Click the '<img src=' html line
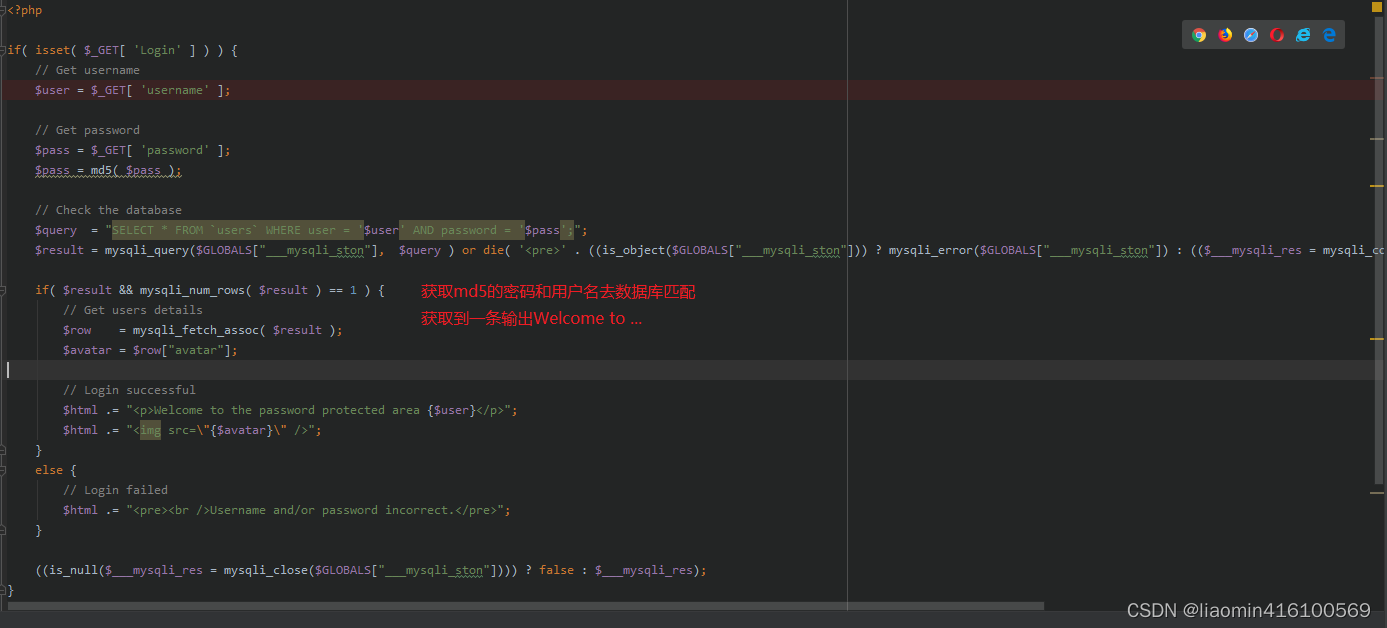 pos(192,430)
